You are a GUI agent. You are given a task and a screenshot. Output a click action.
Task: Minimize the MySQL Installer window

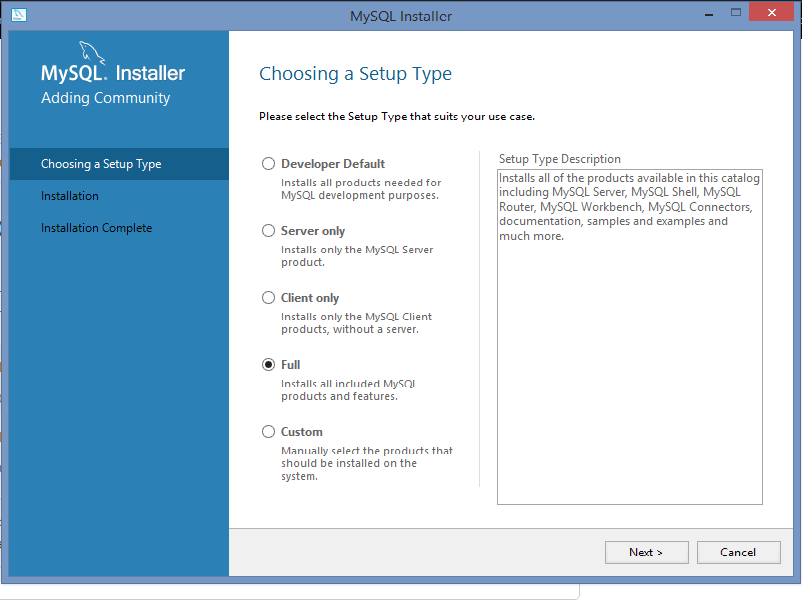(708, 13)
